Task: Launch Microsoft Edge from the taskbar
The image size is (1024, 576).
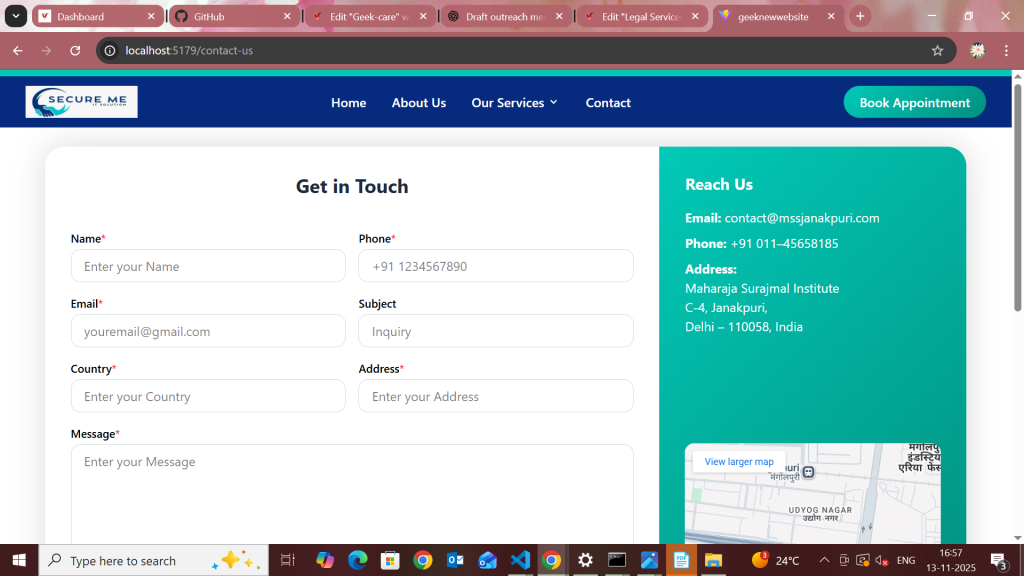Action: (x=357, y=560)
